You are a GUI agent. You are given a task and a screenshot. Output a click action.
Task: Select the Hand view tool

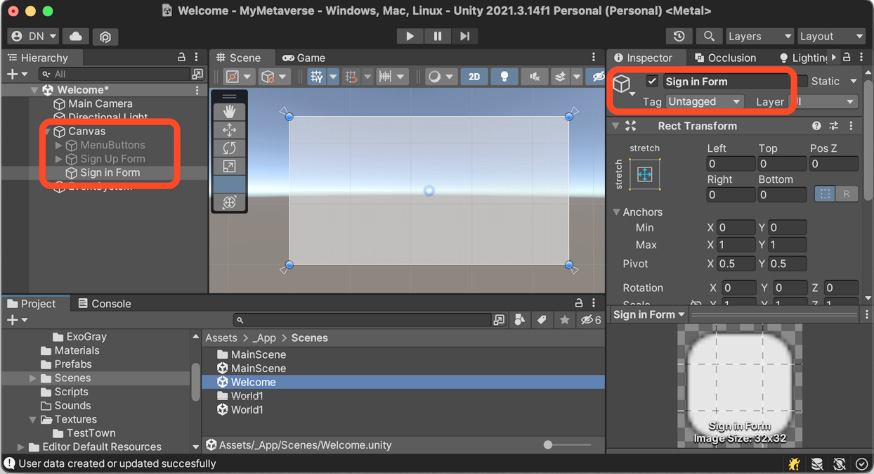[229, 112]
